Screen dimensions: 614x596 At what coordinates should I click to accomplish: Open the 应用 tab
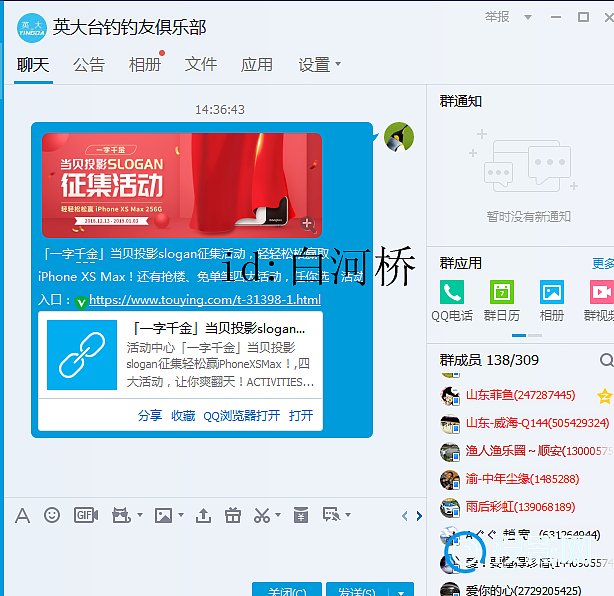(256, 65)
